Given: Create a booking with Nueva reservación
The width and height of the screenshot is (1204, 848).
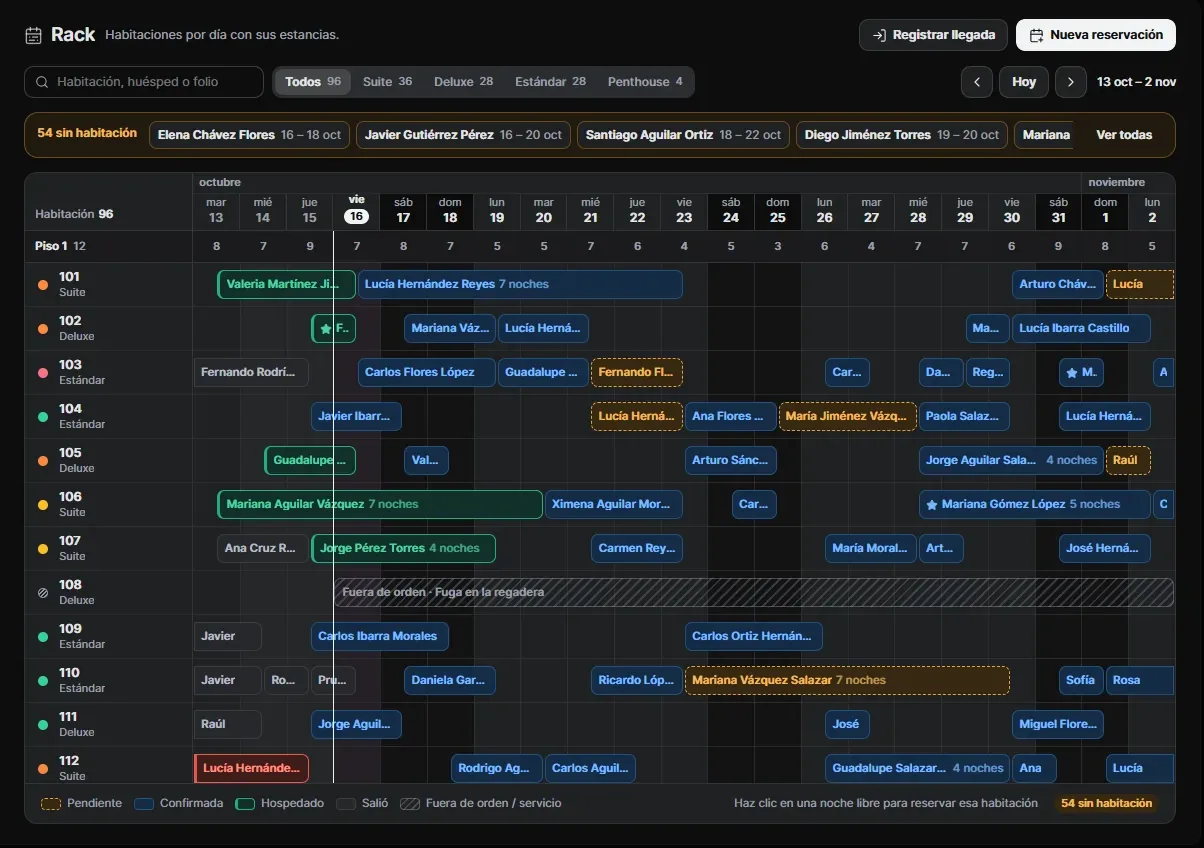Looking at the screenshot, I should click(x=1096, y=35).
